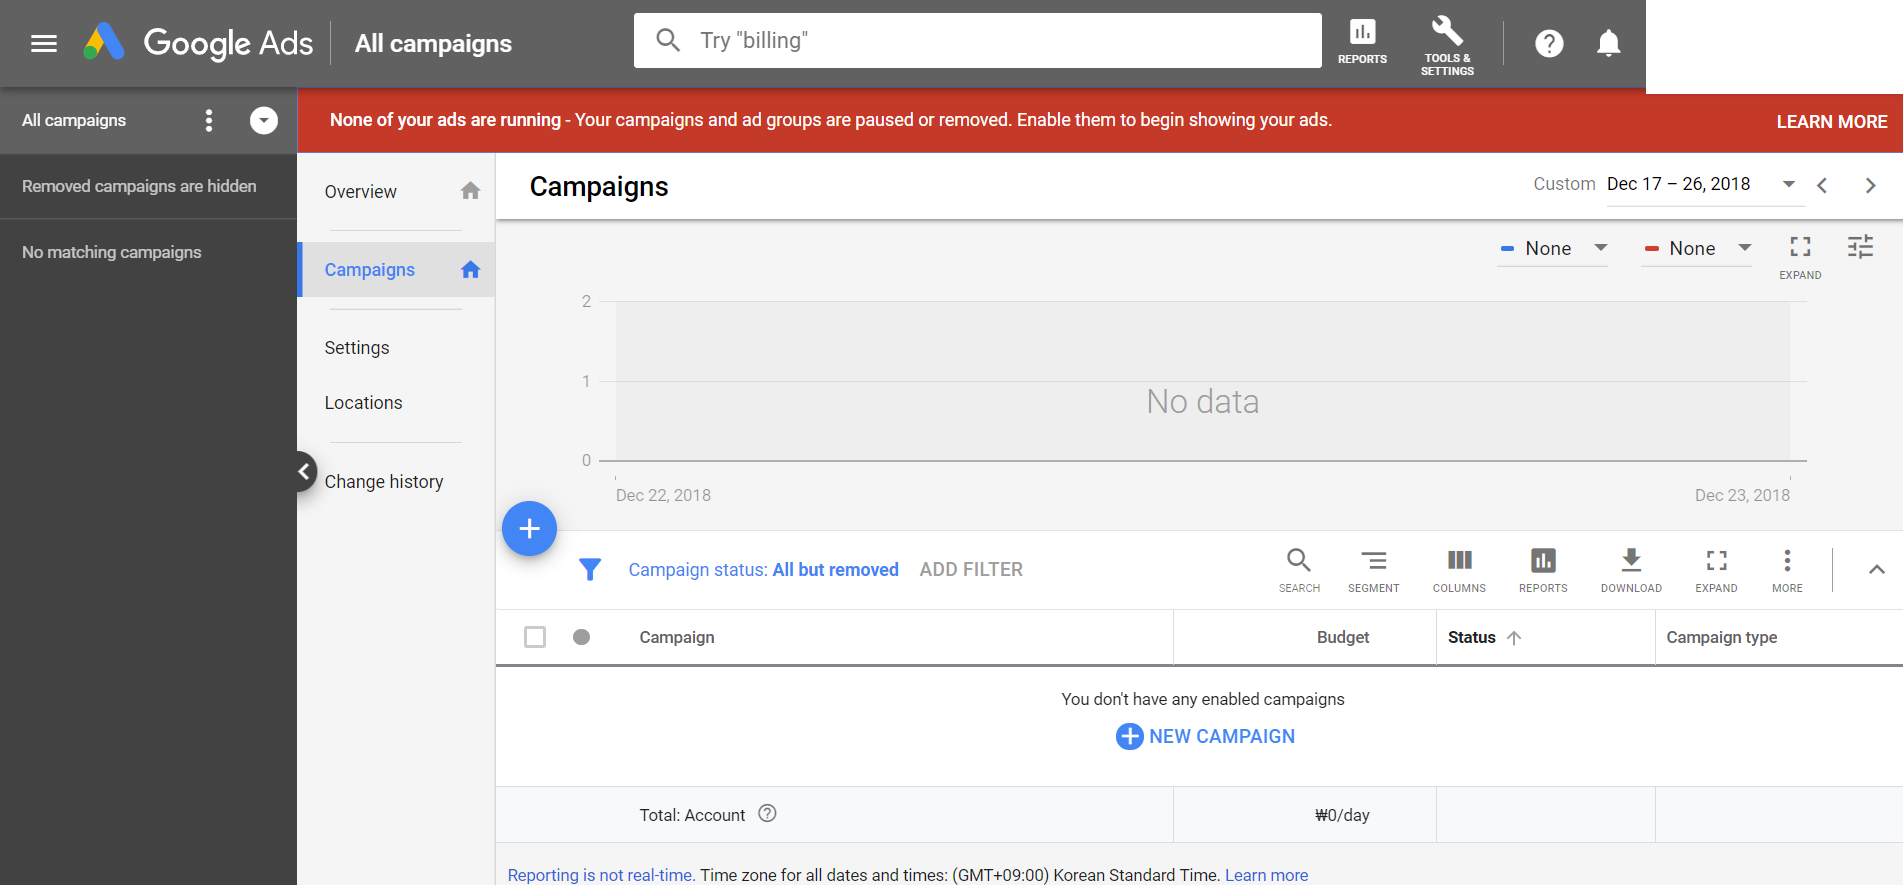Click LEARN MORE in red banner

(x=1831, y=121)
